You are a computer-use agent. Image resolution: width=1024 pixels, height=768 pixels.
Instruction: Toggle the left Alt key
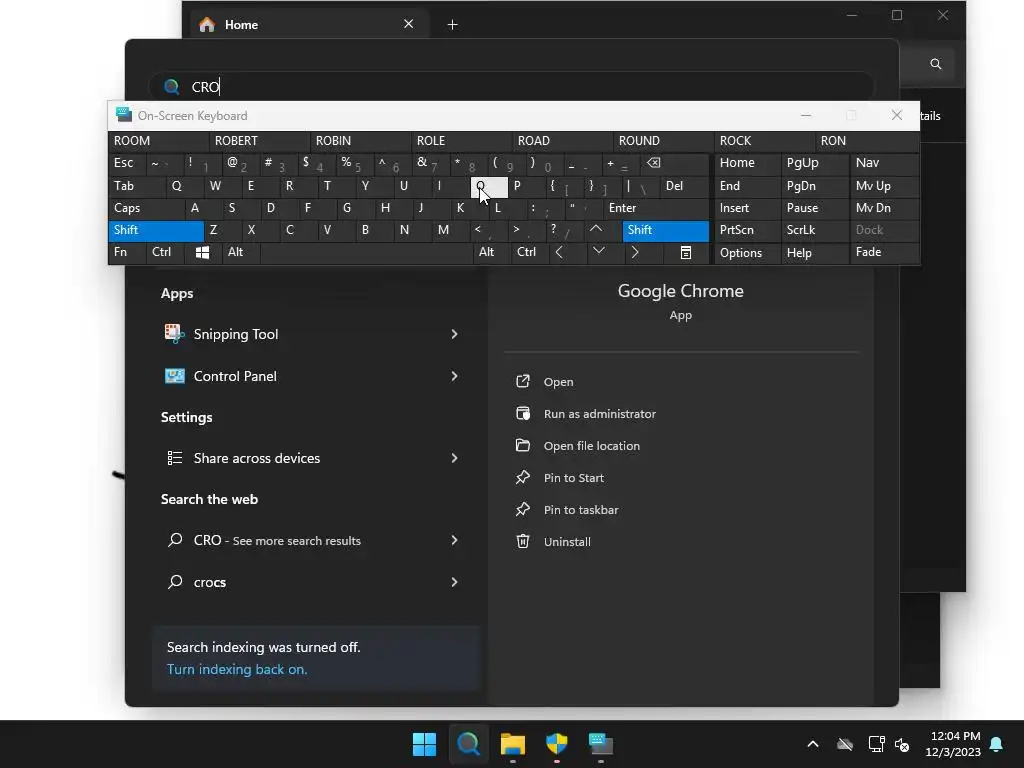[241, 252]
